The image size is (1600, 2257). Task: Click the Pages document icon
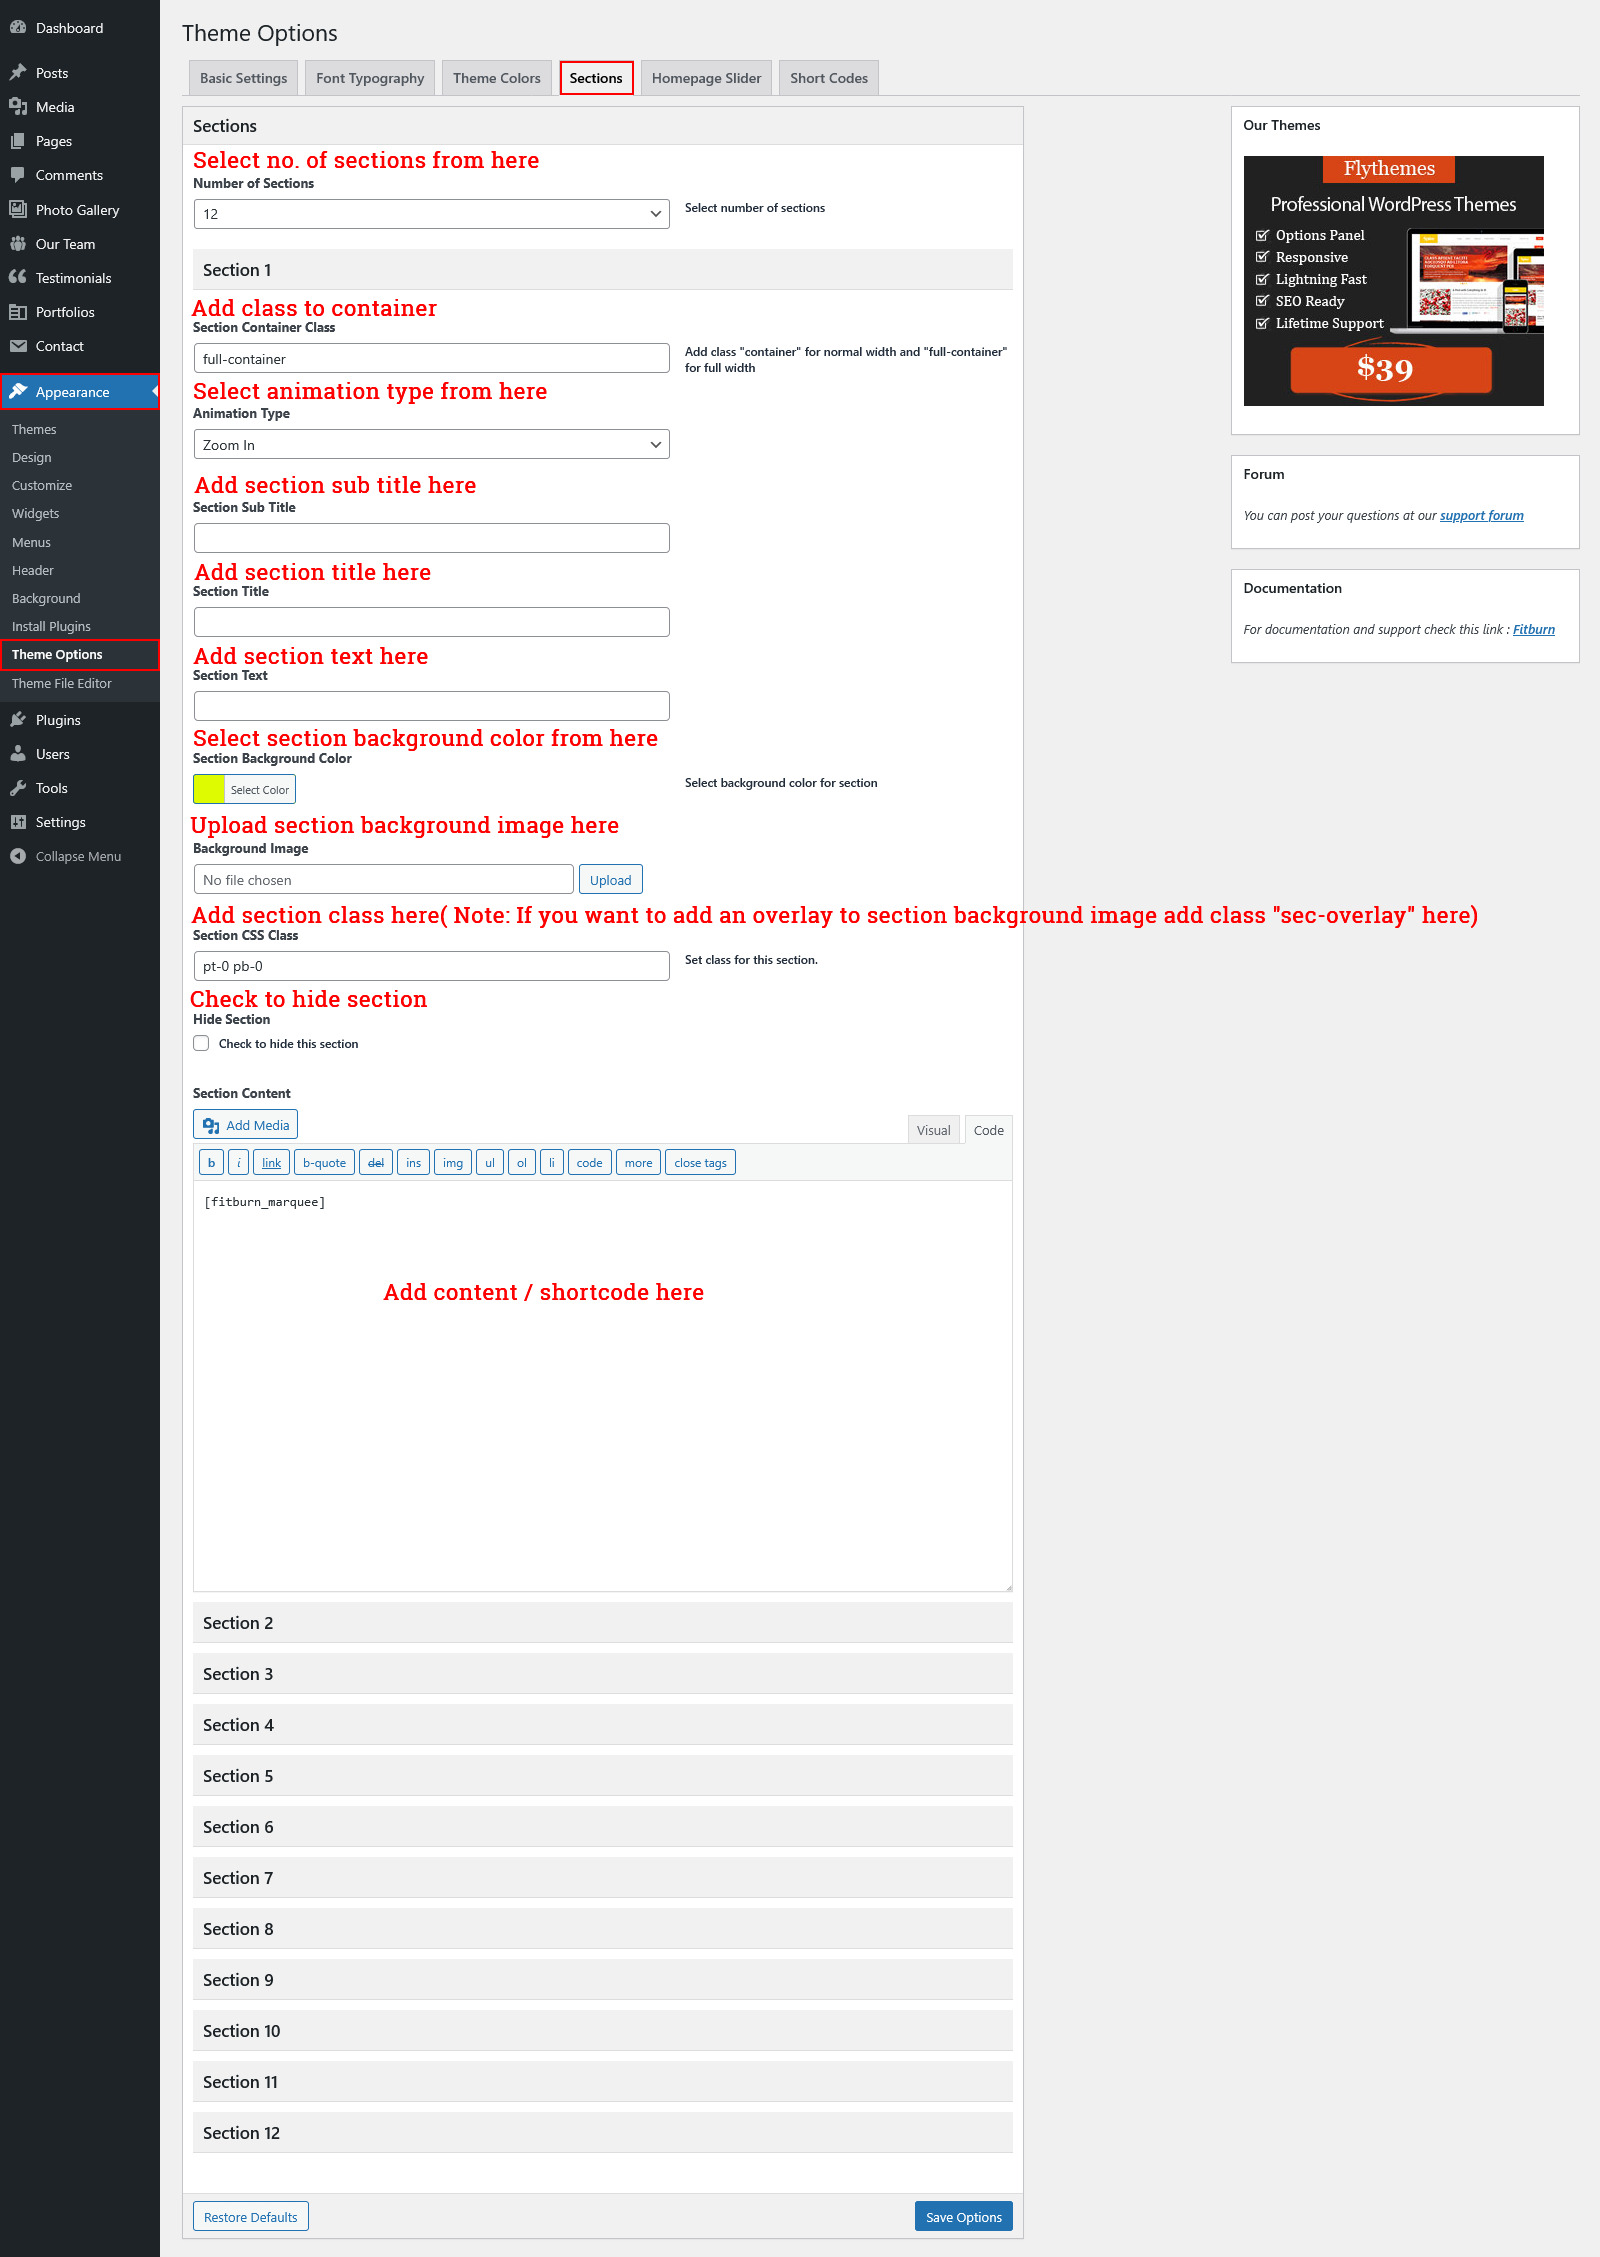click(x=18, y=141)
